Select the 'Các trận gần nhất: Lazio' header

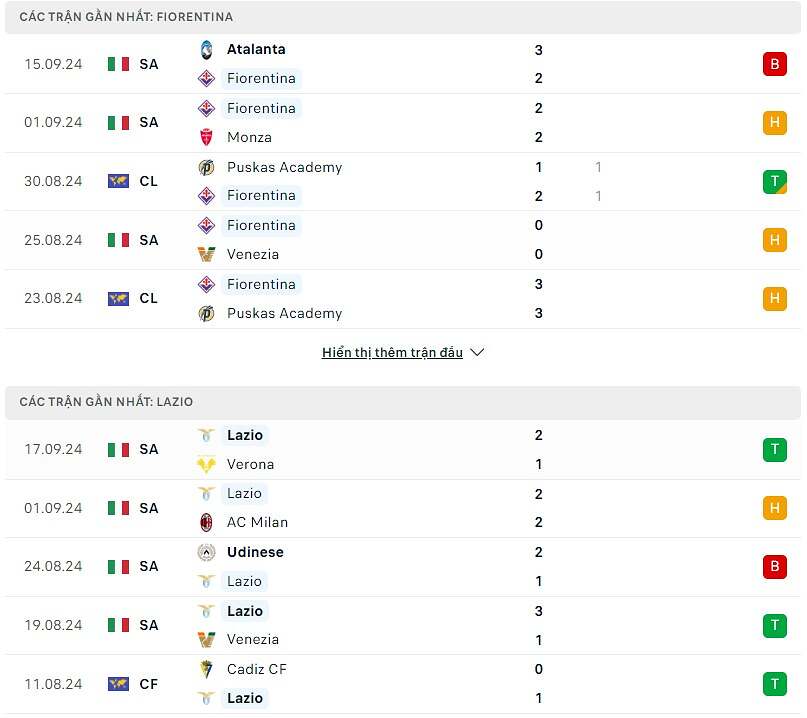point(106,402)
